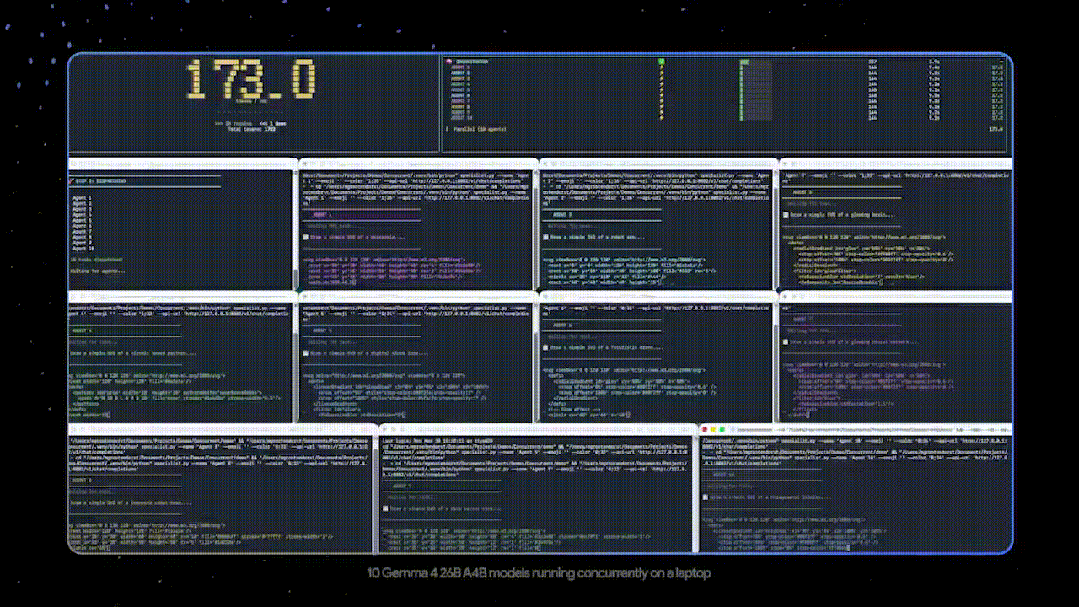Click the icon beside the robot arm prompt

coord(546,236)
